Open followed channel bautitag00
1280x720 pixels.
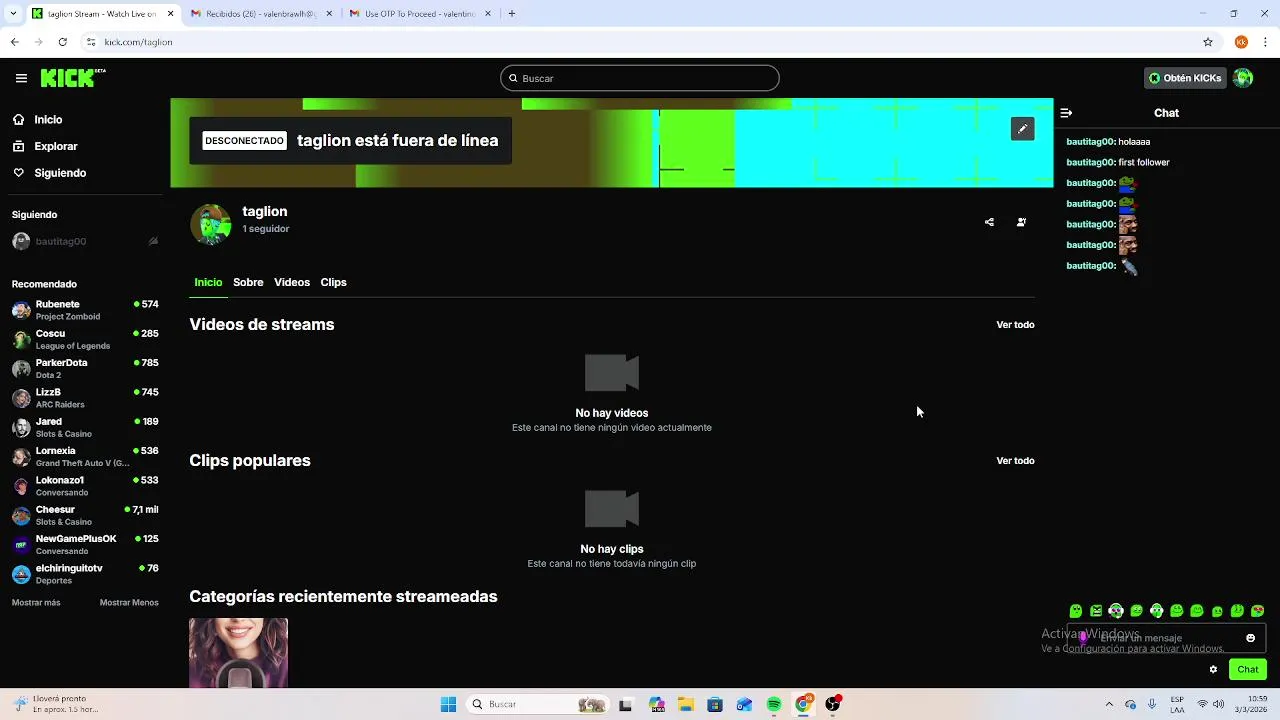(x=85, y=241)
